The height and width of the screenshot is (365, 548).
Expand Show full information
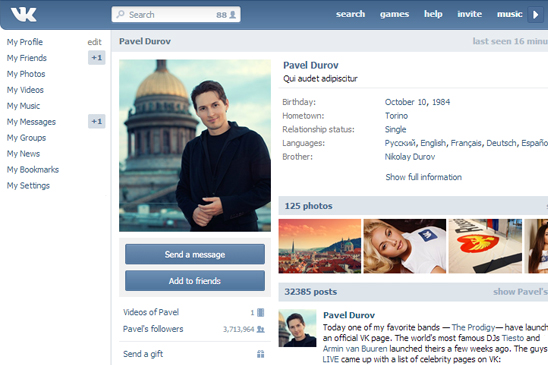[424, 177]
